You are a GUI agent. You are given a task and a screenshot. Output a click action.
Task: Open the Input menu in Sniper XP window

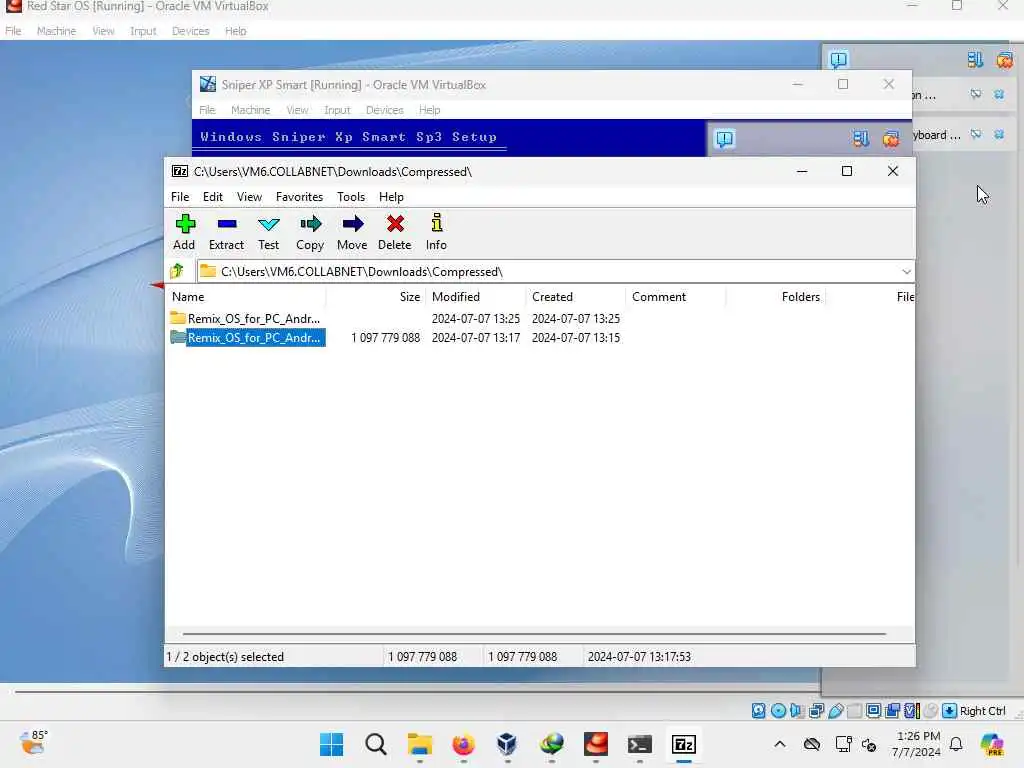pyautogui.click(x=337, y=110)
